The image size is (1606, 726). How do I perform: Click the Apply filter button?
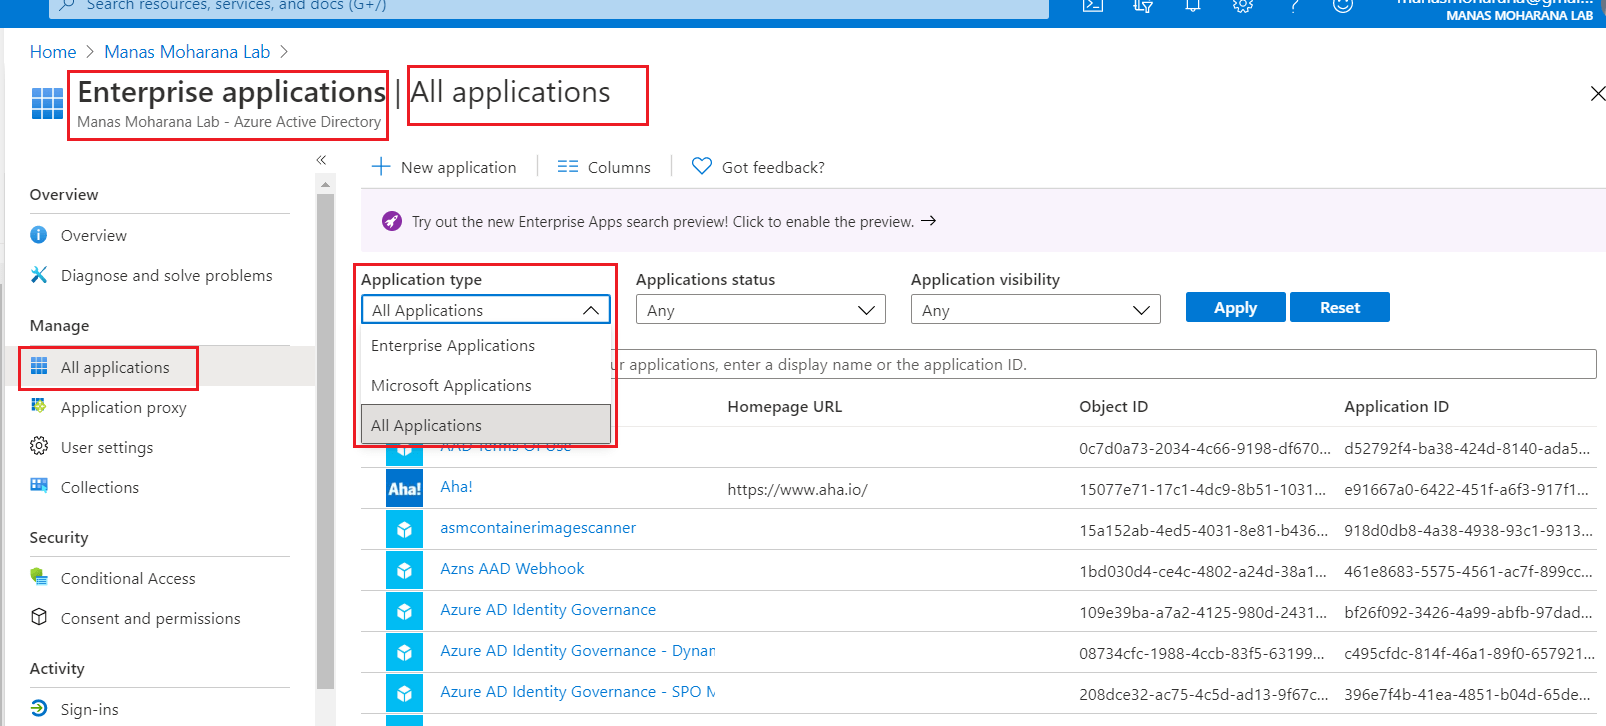coord(1235,308)
